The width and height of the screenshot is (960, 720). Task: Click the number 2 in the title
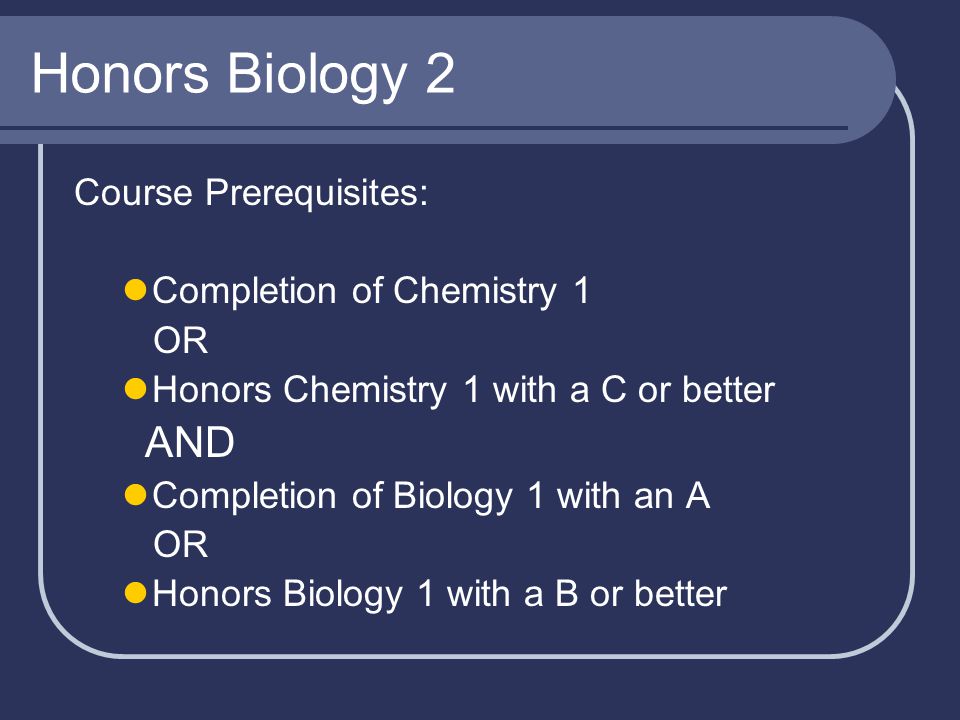click(440, 73)
